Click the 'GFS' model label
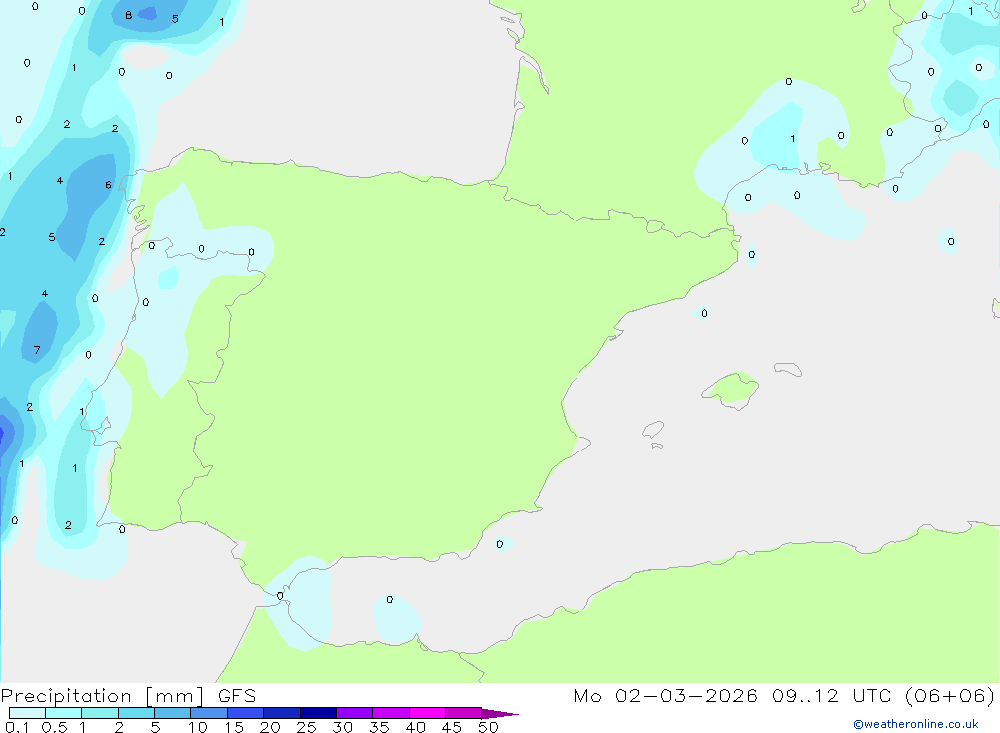The height and width of the screenshot is (733, 1000). point(237,696)
